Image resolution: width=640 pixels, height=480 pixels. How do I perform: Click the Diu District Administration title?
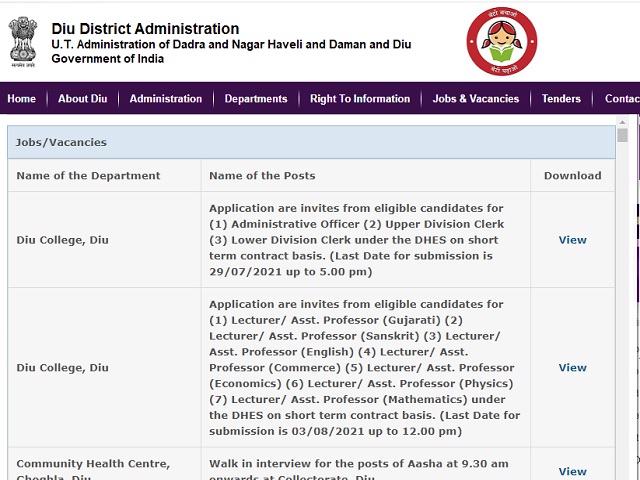(145, 29)
